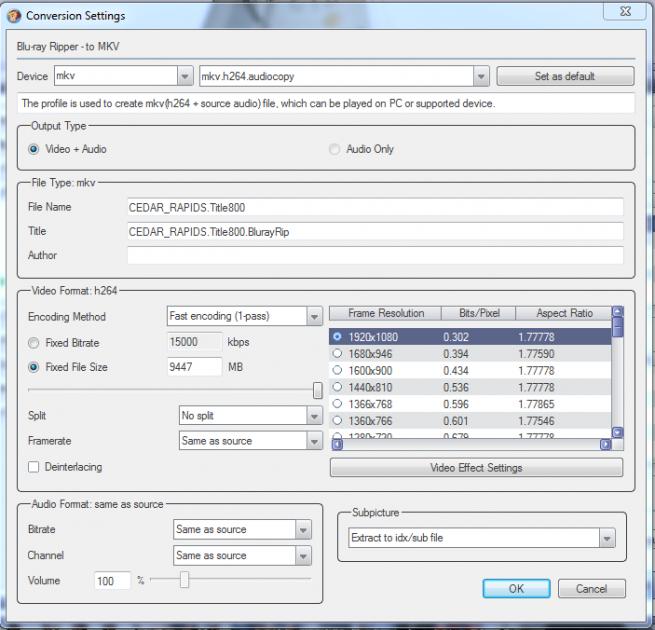Click the File Name input field
Viewport: 655px width, 630px height.
pos(375,207)
